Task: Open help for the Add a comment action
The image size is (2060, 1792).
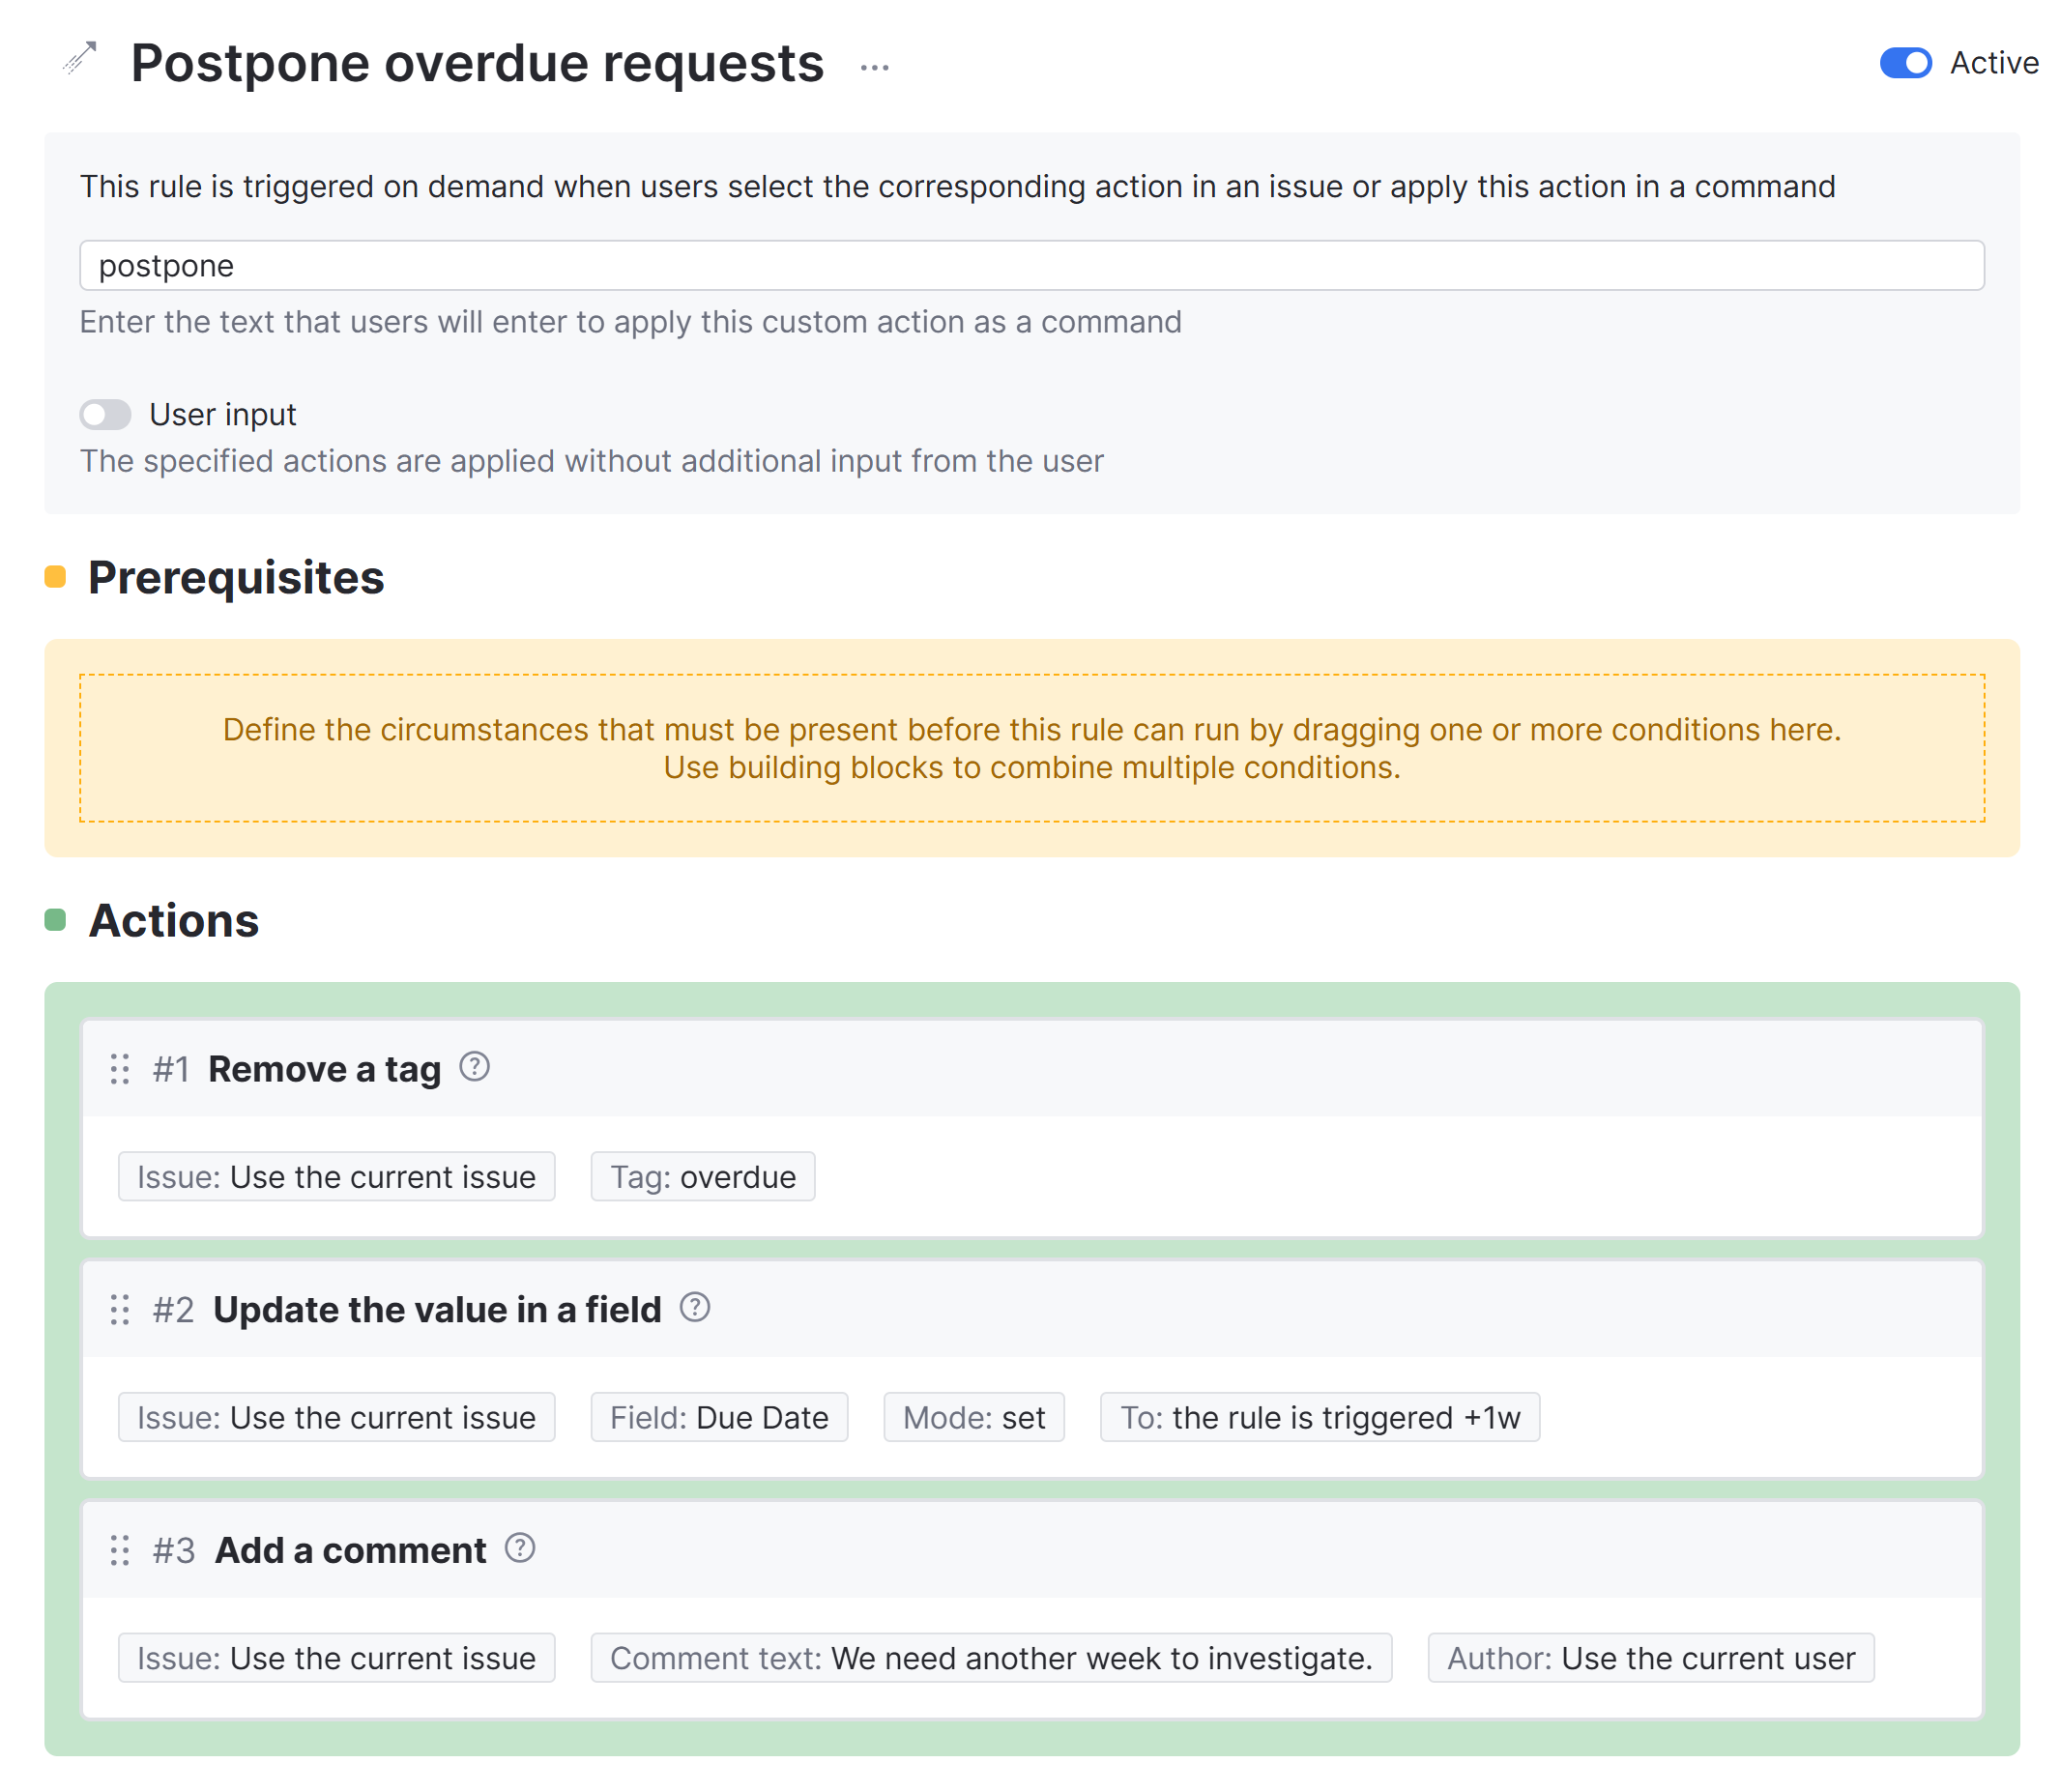Action: pyautogui.click(x=519, y=1549)
